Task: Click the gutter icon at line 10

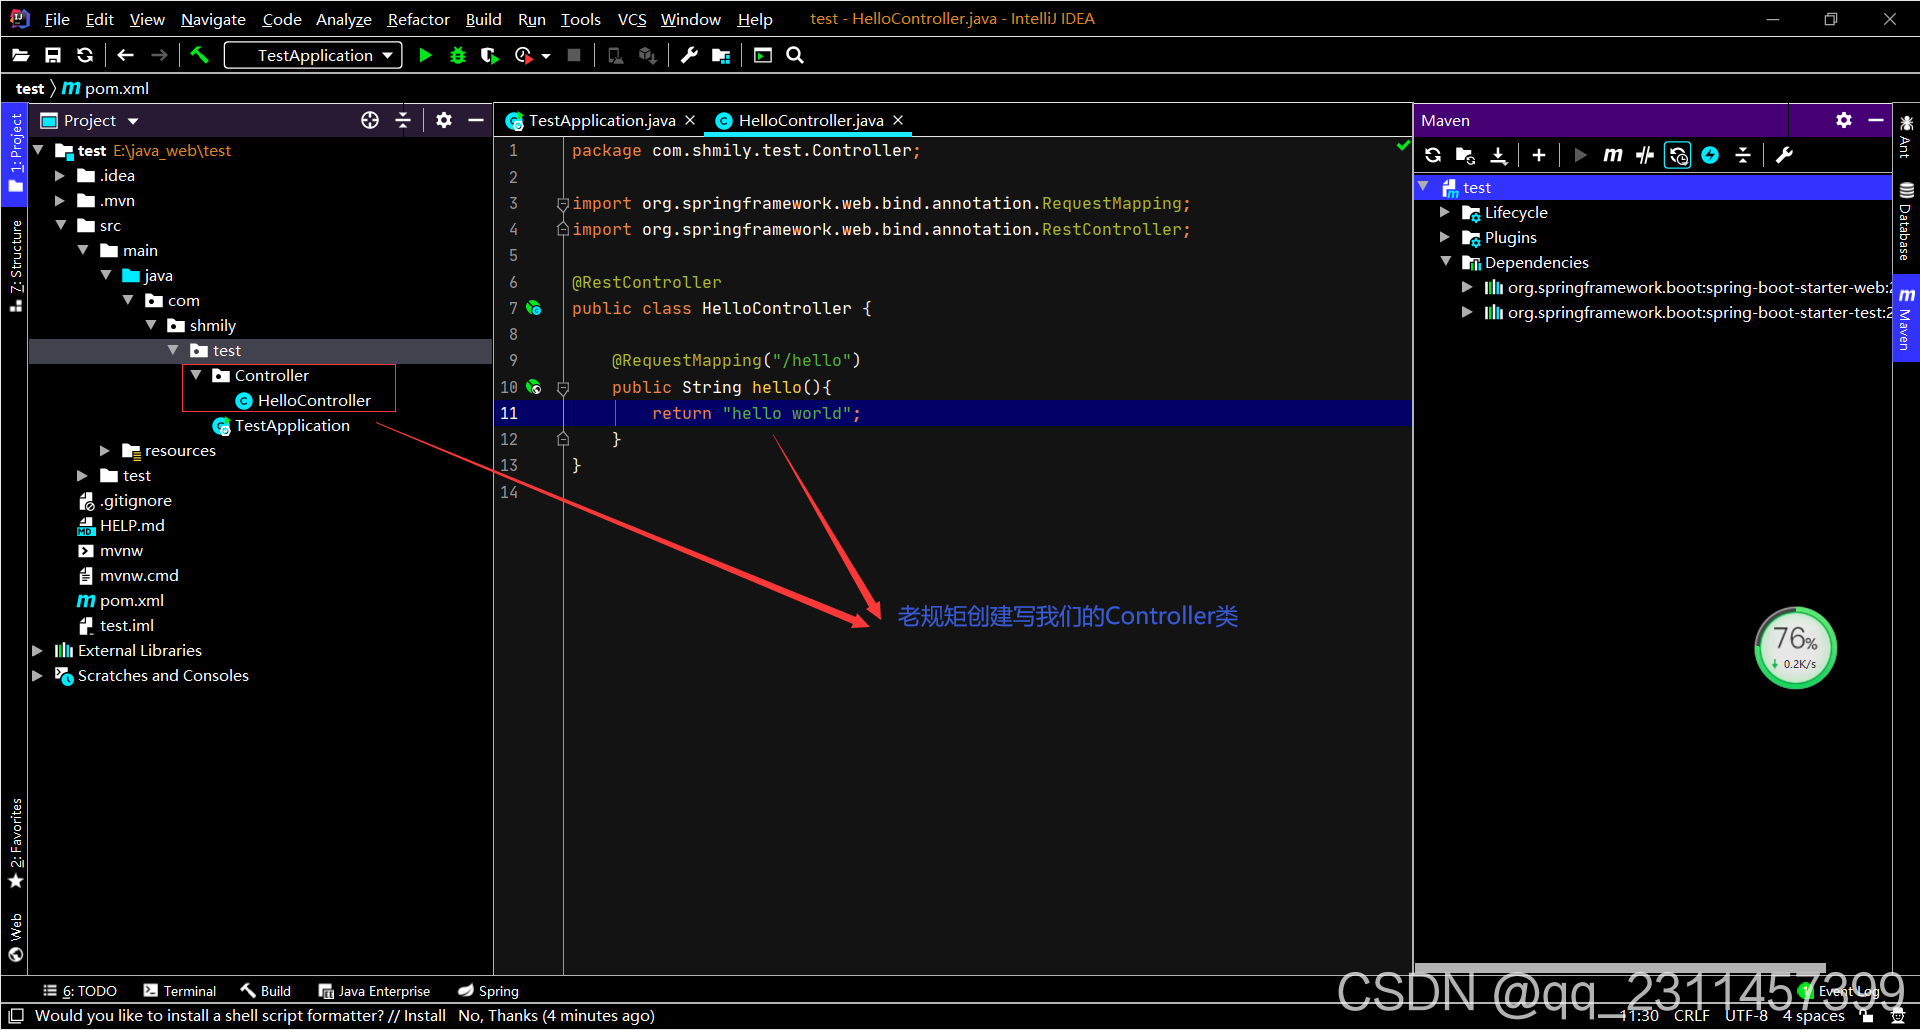Action: point(534,387)
